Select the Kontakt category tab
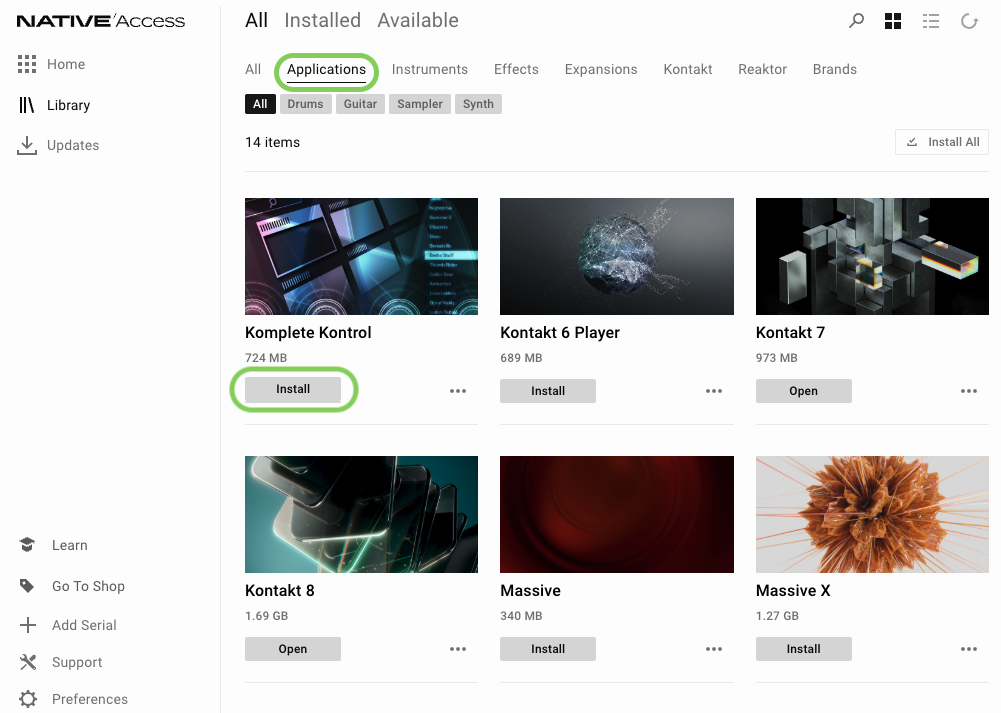This screenshot has height=713, width=1001. pyautogui.click(x=688, y=69)
